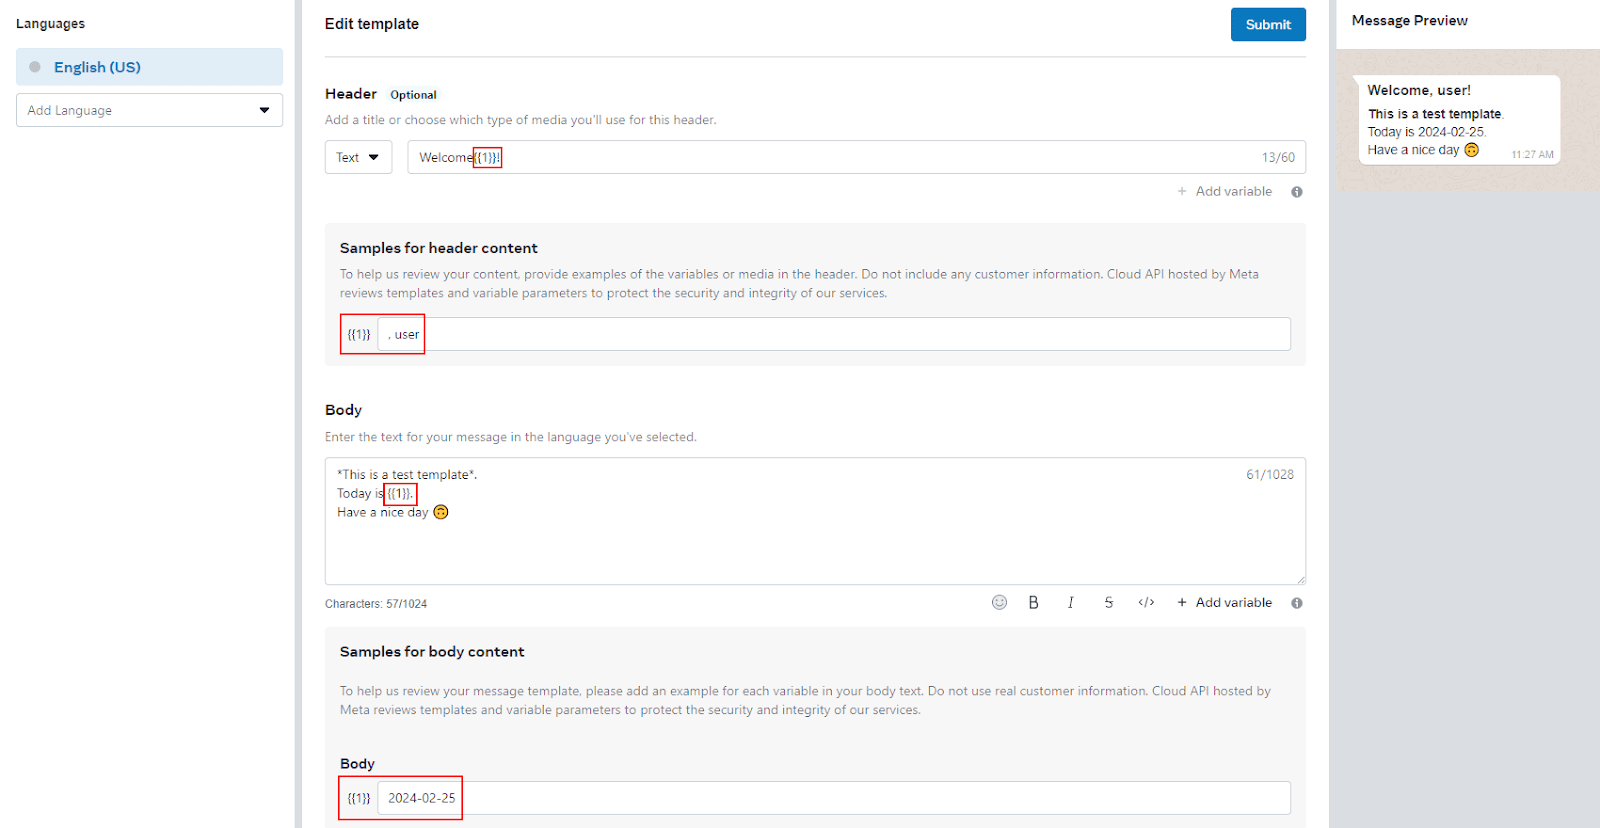
Task: Open the emoji picker for body
Action: (x=999, y=602)
